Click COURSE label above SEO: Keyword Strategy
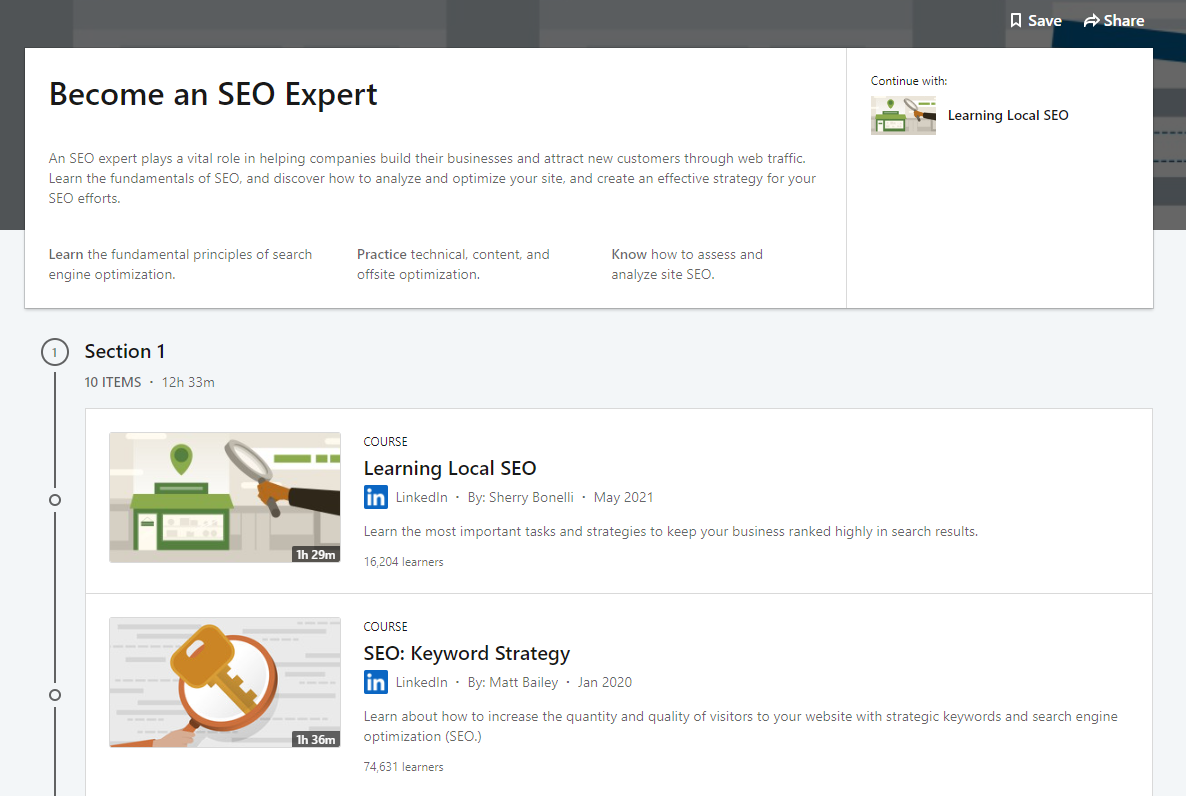Screen dimensions: 1186x796 [x=385, y=627]
